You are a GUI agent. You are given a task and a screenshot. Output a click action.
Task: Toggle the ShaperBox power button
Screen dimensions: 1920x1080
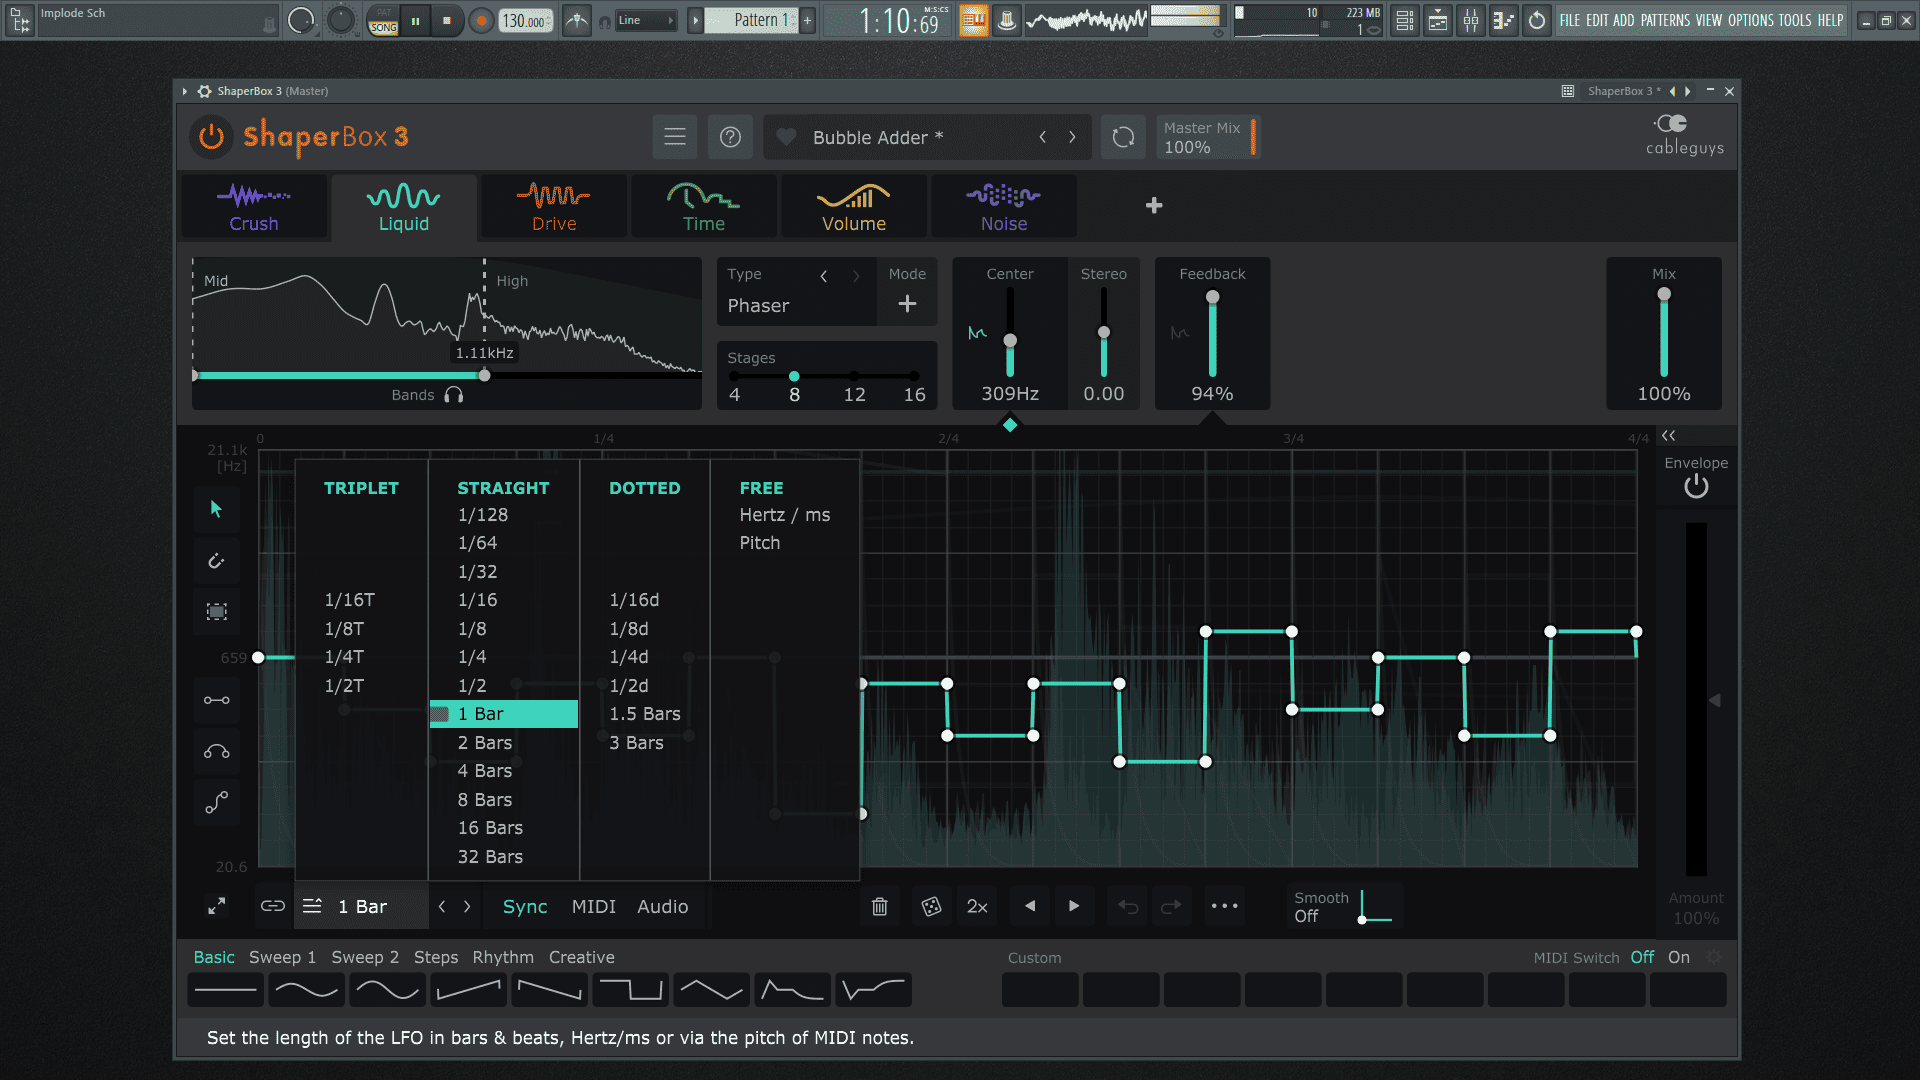pyautogui.click(x=211, y=137)
